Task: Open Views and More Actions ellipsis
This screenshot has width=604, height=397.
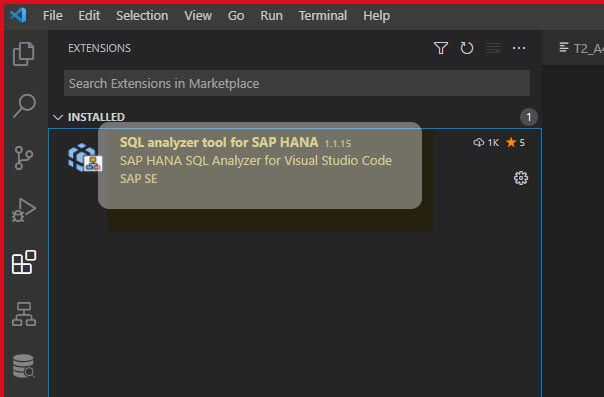Action: click(x=519, y=48)
